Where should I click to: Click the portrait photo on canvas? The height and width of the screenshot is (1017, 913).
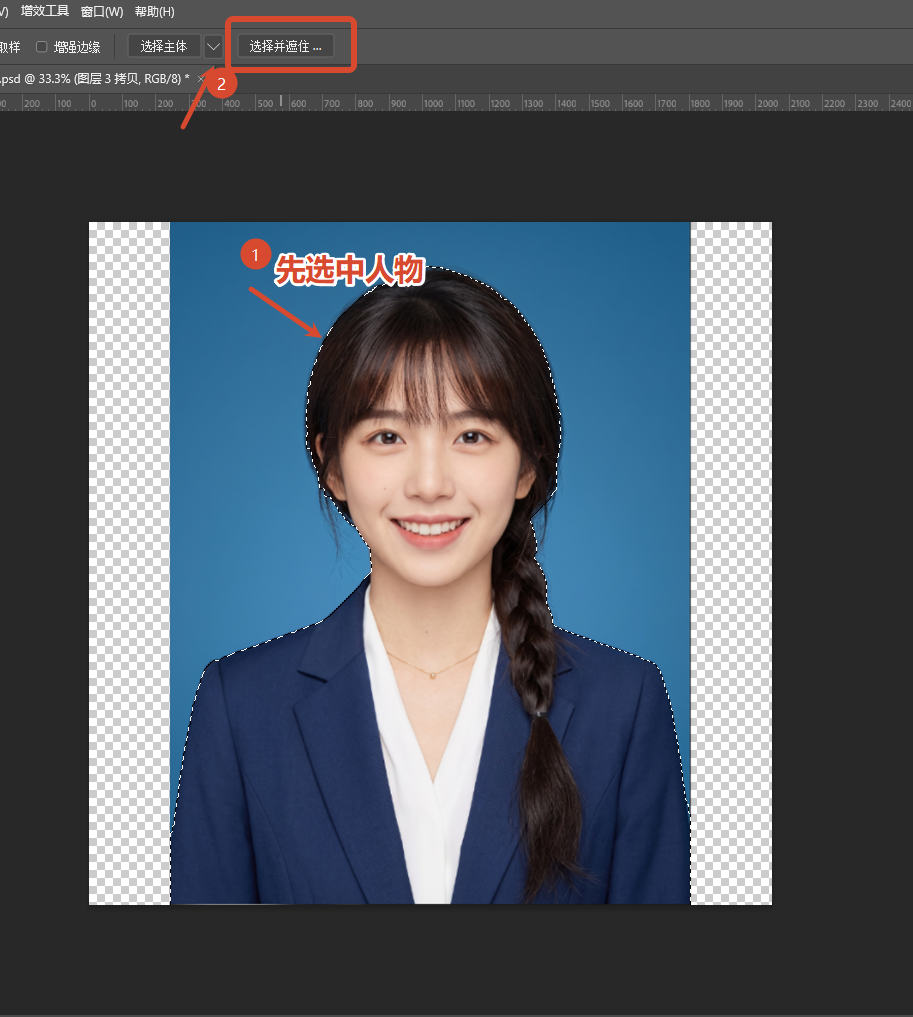point(430,562)
